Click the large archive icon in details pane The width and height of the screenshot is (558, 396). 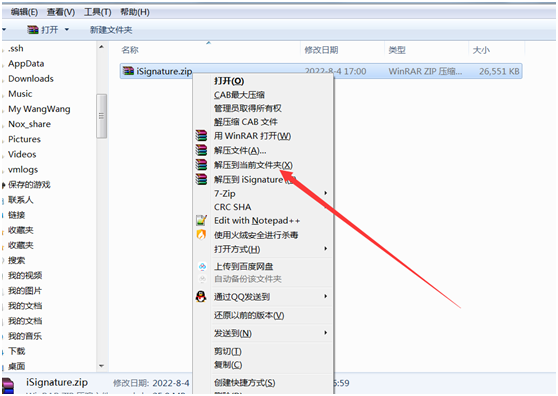[8, 386]
